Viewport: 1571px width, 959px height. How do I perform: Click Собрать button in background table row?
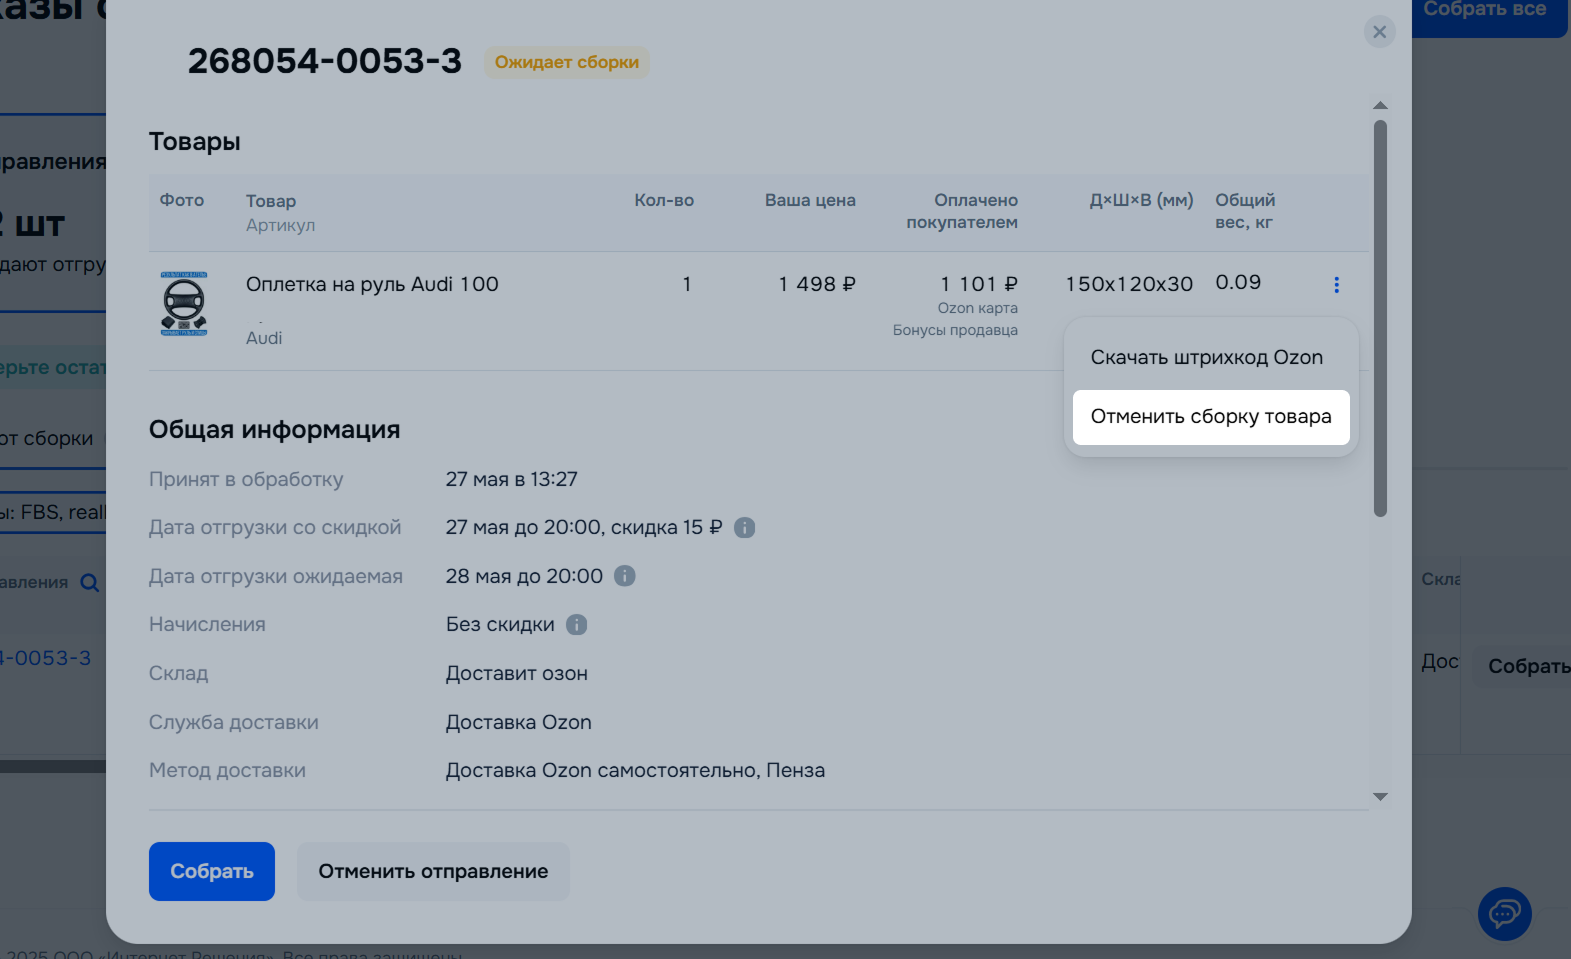[1524, 666]
